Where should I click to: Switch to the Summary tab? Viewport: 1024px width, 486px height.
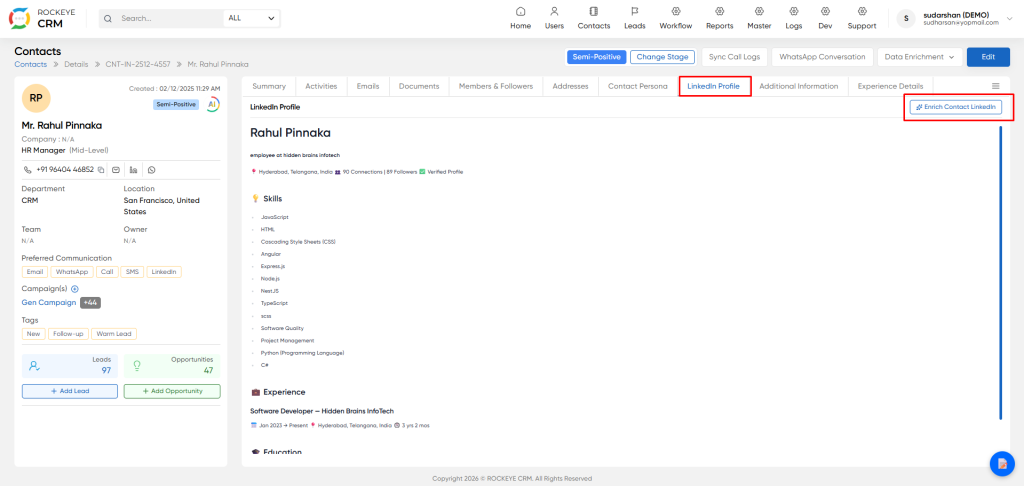tap(269, 86)
